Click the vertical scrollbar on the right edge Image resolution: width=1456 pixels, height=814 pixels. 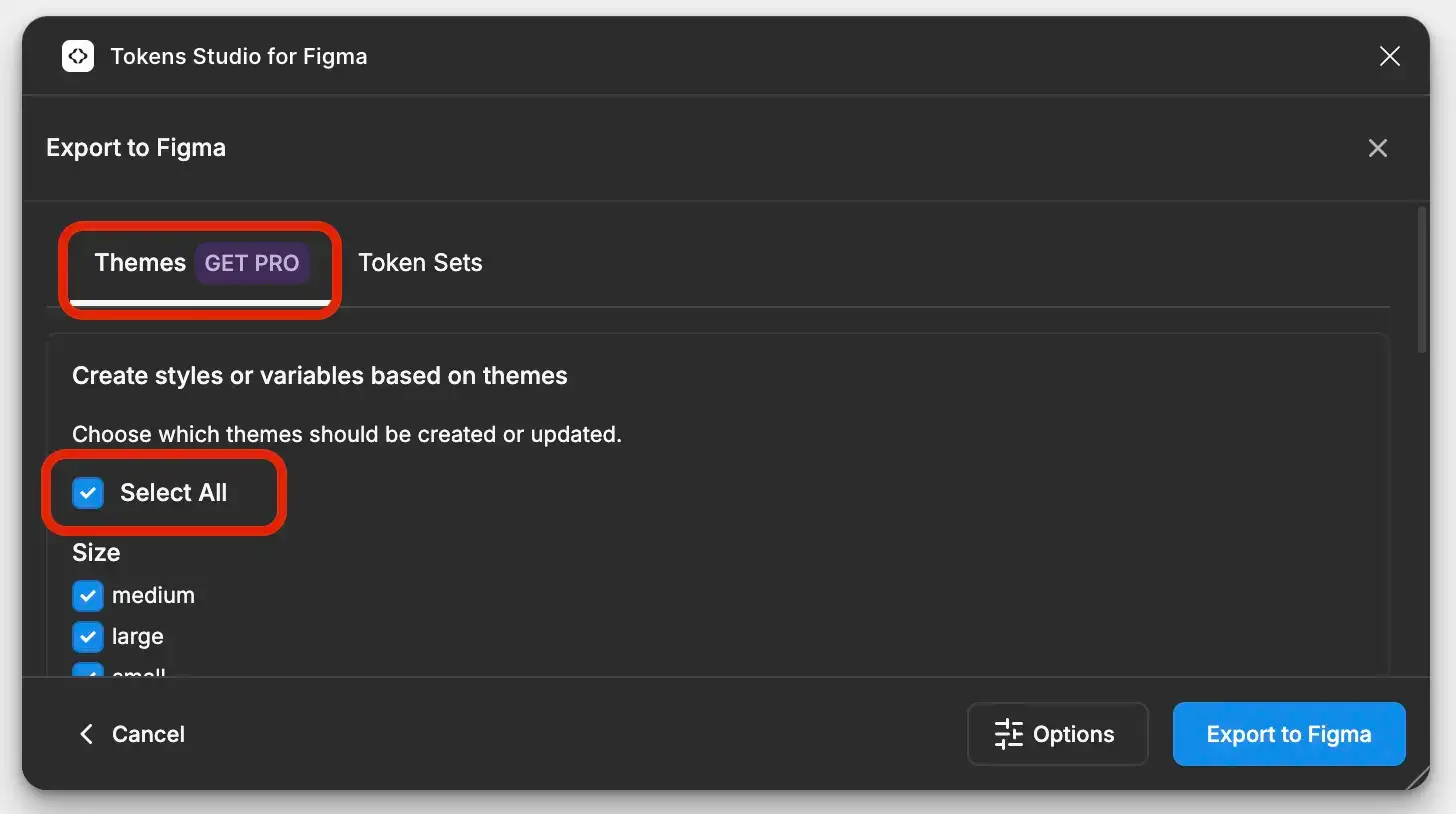pyautogui.click(x=1421, y=280)
